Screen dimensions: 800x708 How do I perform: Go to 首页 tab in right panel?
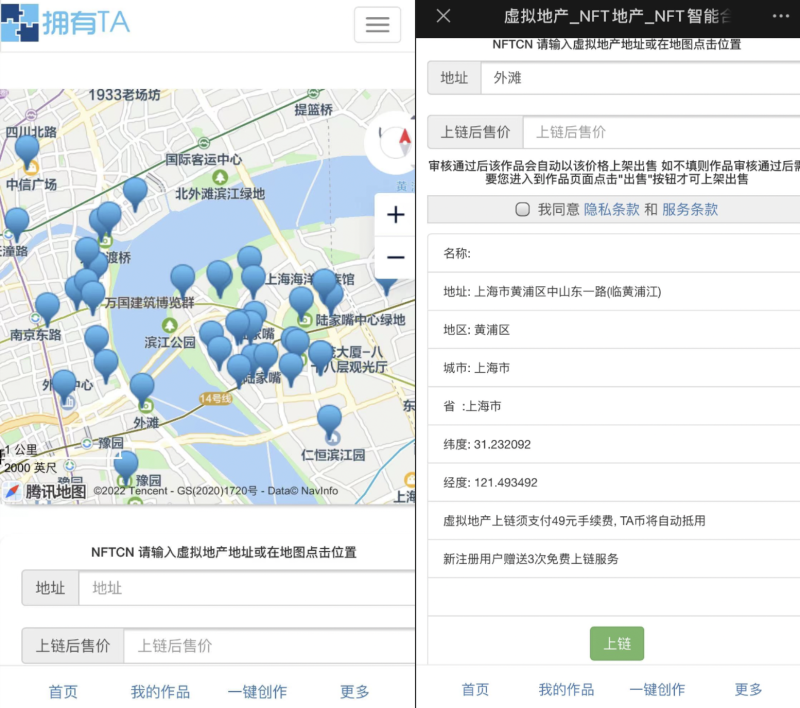[475, 690]
